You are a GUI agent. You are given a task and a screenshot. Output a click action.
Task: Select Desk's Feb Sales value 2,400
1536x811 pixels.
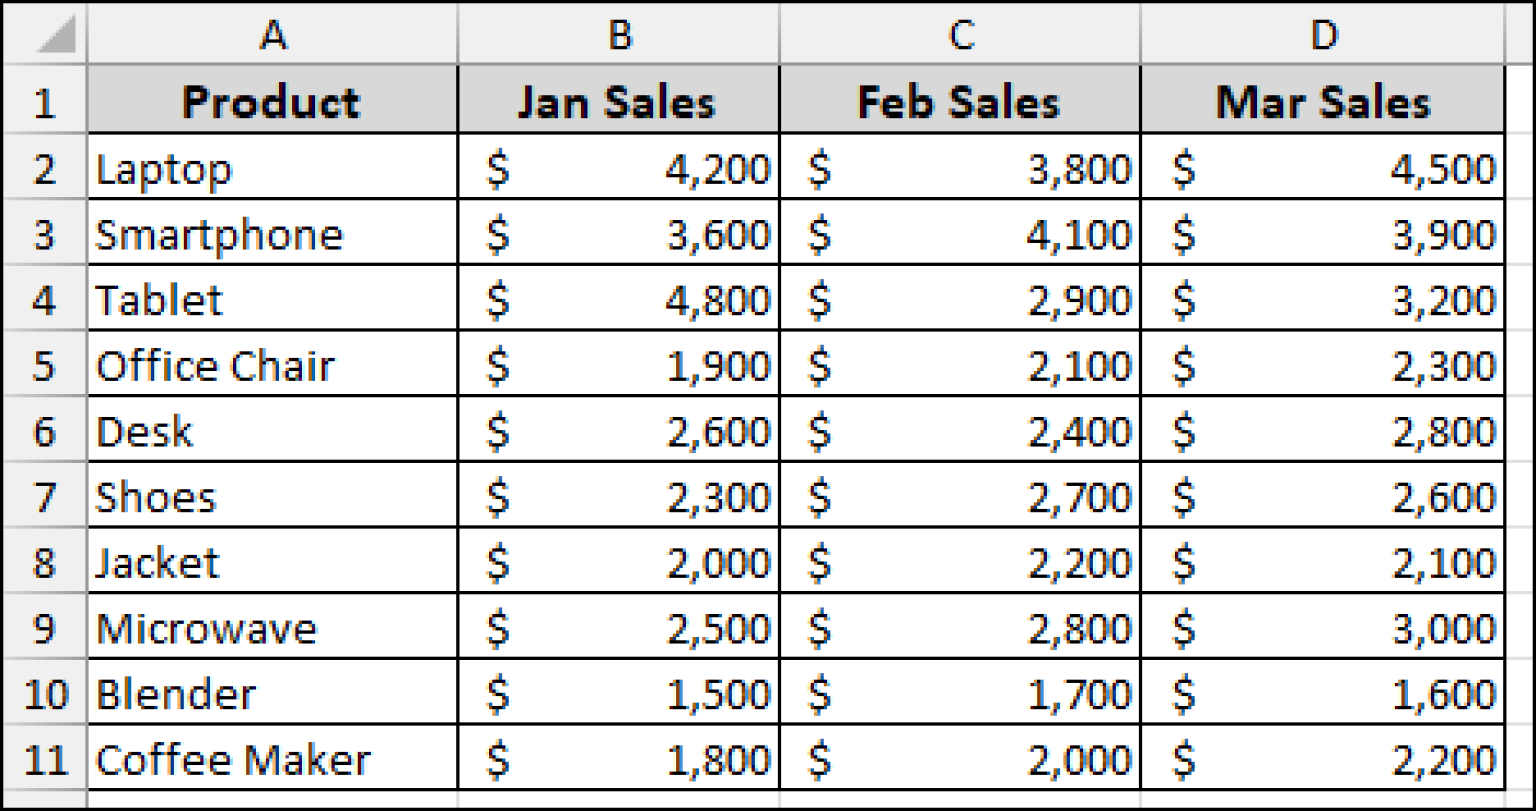pos(960,431)
